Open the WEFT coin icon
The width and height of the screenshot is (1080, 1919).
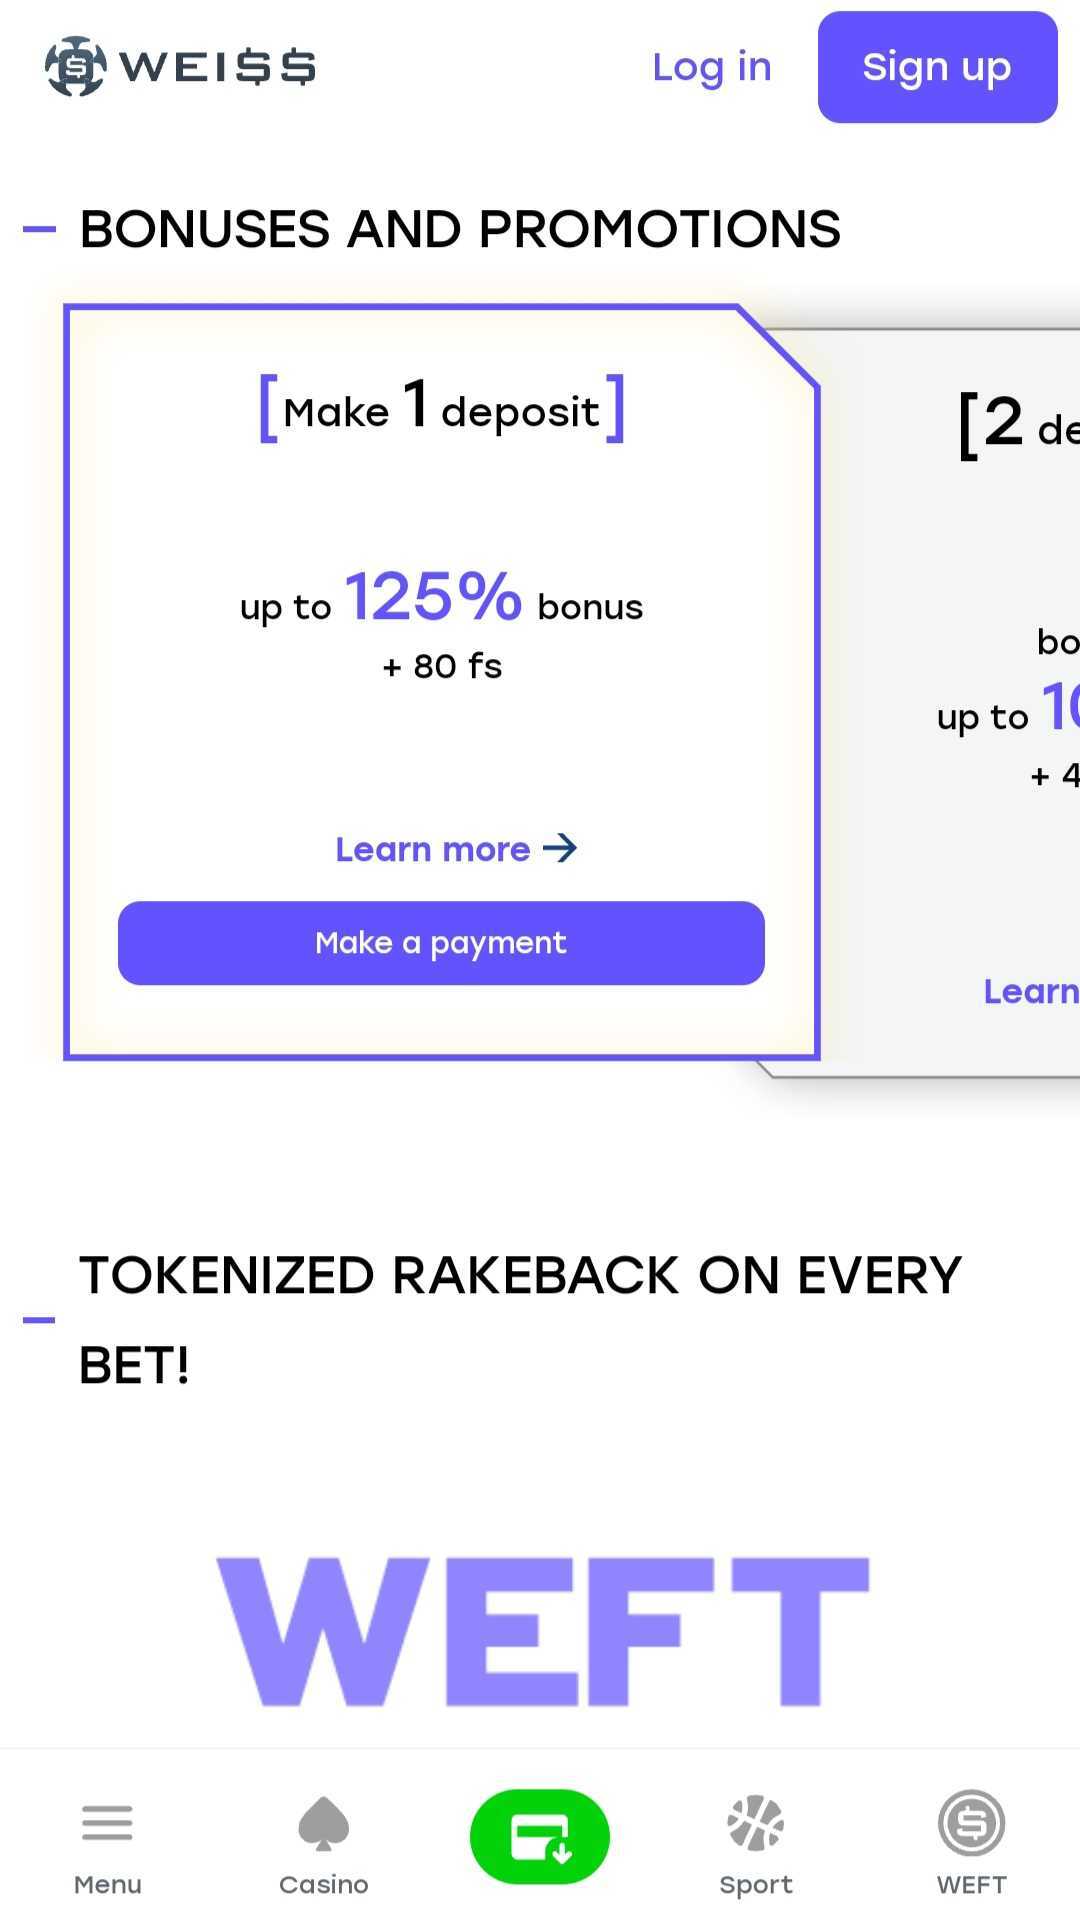pyautogui.click(x=971, y=1822)
